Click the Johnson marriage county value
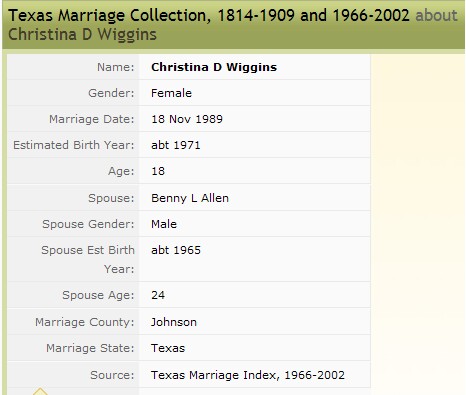The height and width of the screenshot is (395, 466). click(174, 322)
